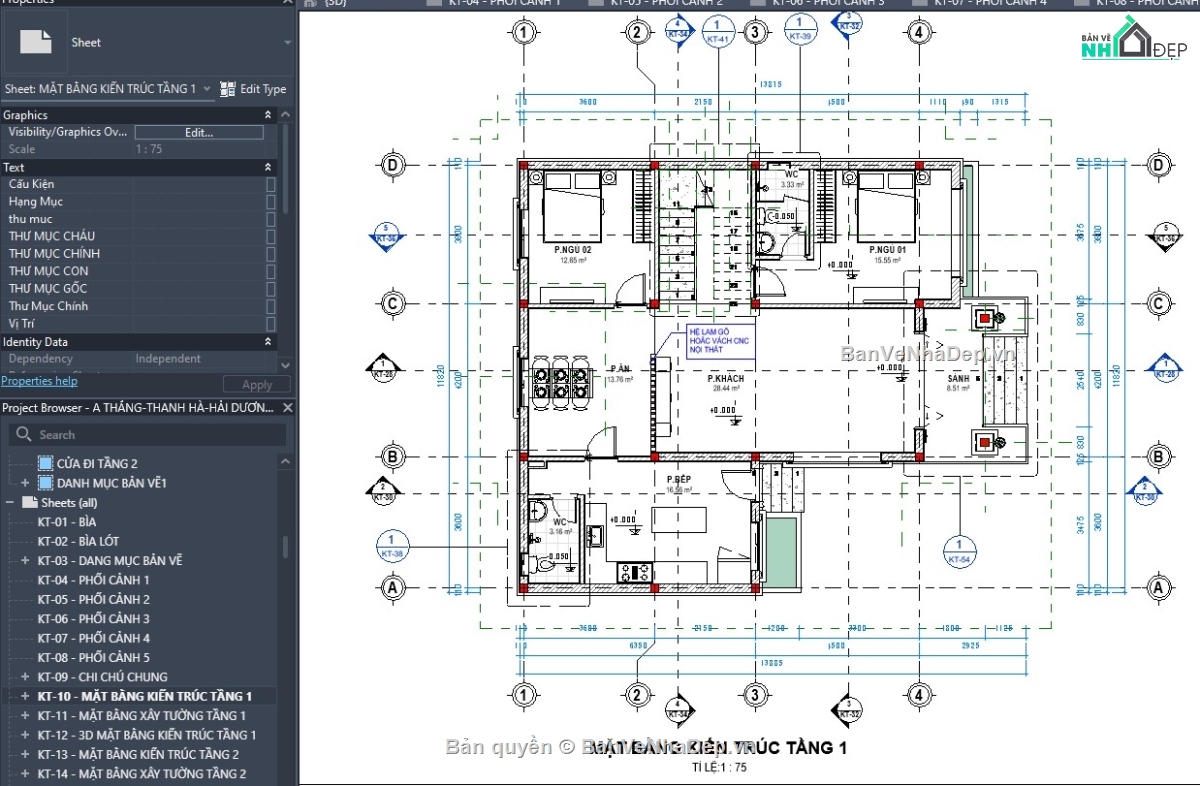
Task: Select the left KT-30 section marker
Action: (384, 490)
